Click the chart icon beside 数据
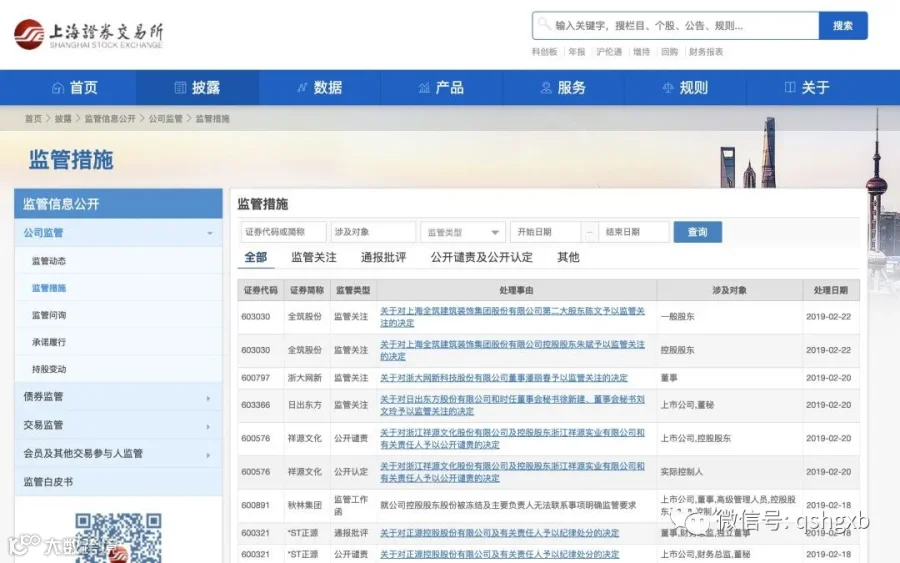Image resolution: width=900 pixels, height=563 pixels. pyautogui.click(x=302, y=88)
